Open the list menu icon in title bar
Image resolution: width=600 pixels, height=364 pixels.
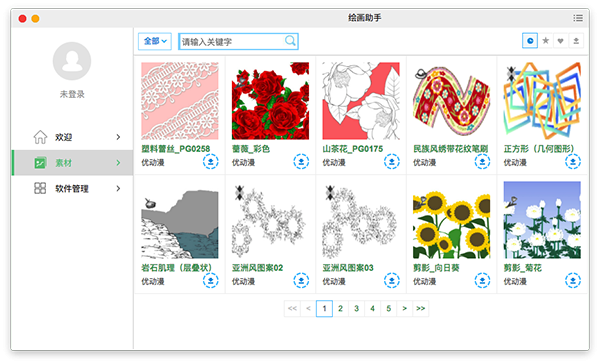[578, 18]
